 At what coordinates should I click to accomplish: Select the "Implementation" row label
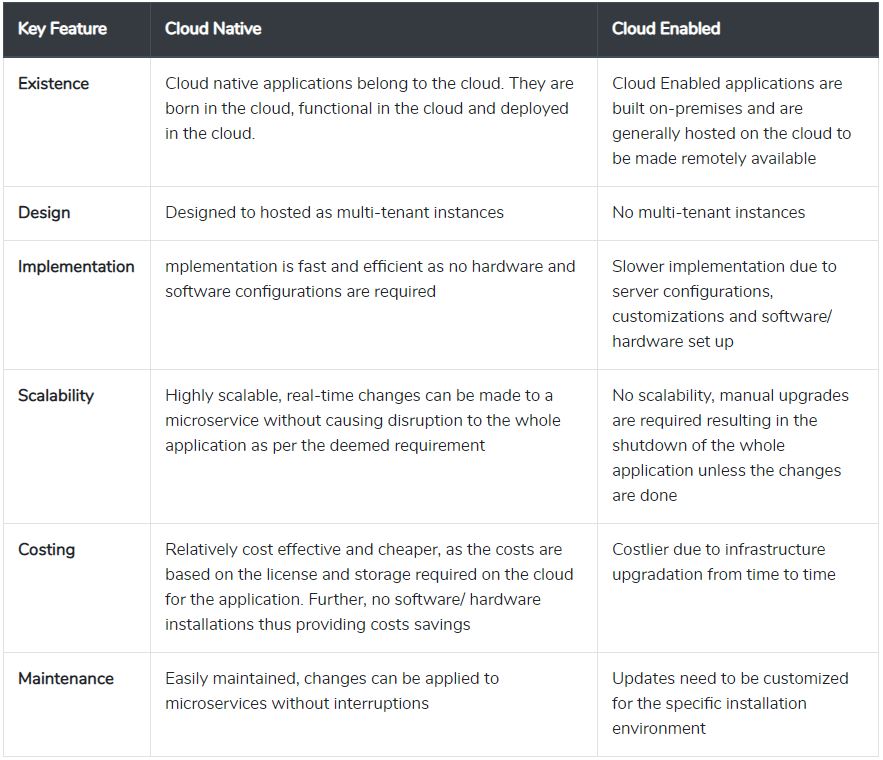tap(76, 266)
